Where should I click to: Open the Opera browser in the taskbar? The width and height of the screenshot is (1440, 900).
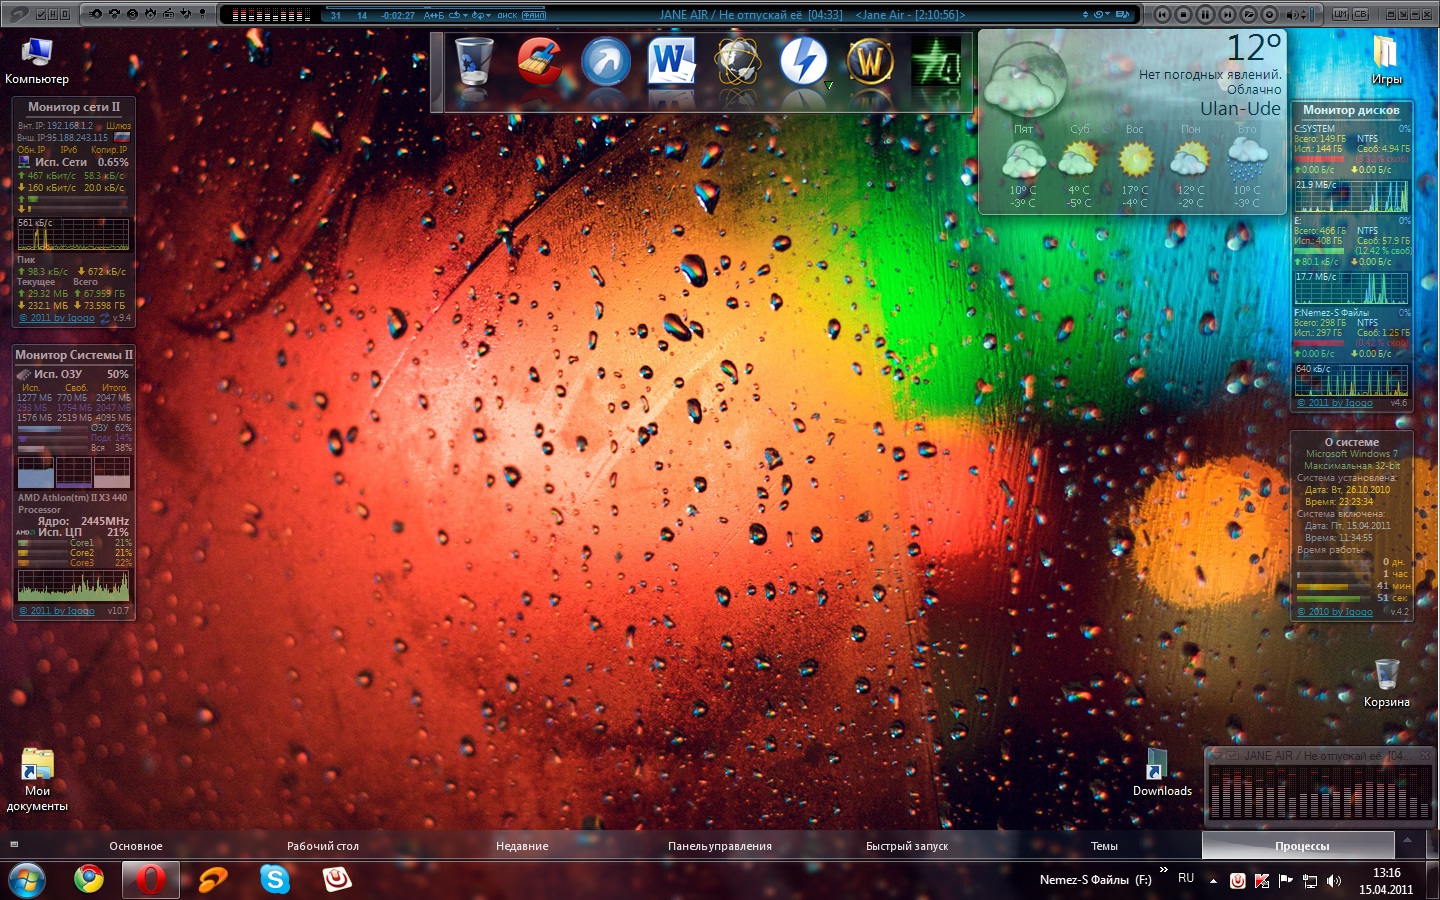pos(150,879)
